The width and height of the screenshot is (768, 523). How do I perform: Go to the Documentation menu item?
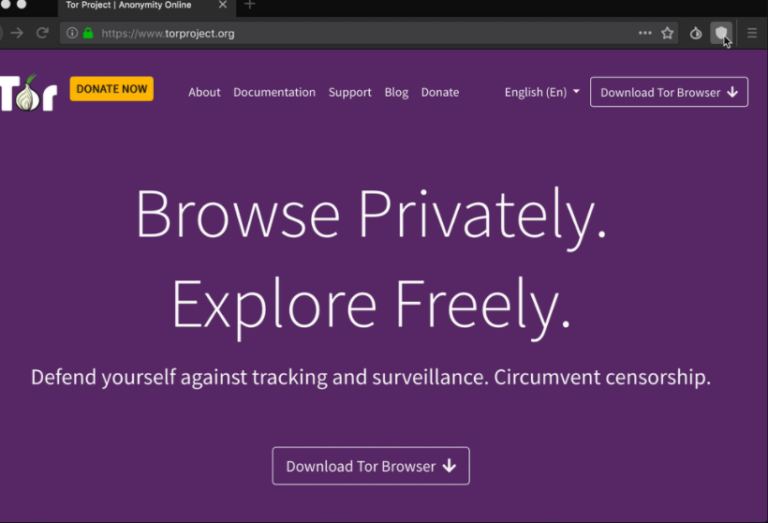(x=274, y=92)
